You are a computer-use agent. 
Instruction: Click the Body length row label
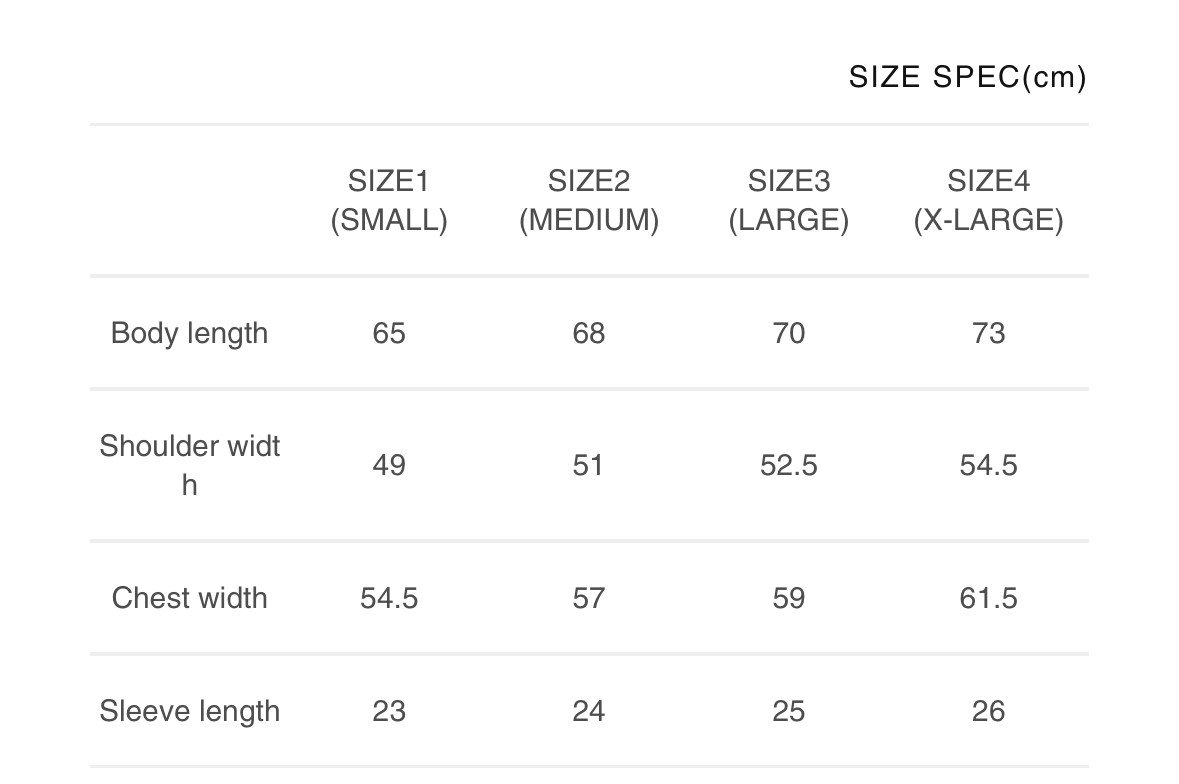coord(189,333)
